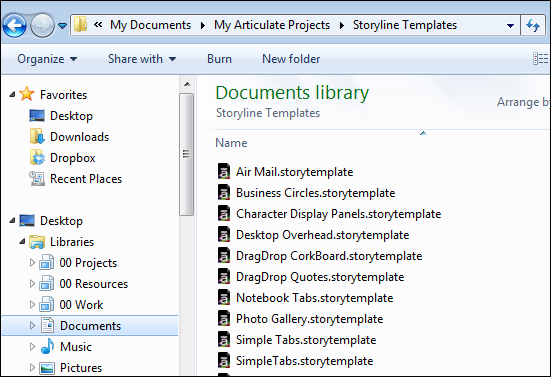Click the Dropbox icon in Favorites
This screenshot has height=377, width=551.
[37, 157]
